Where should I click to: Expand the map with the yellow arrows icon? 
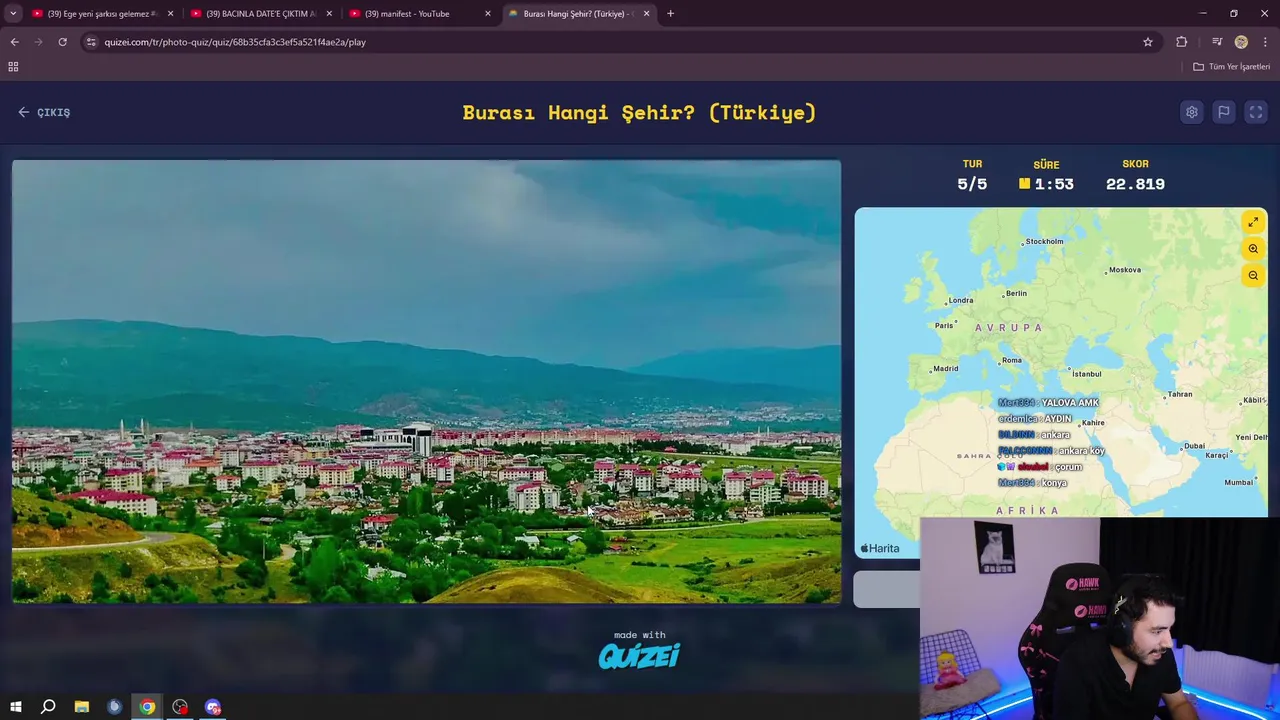(1253, 222)
